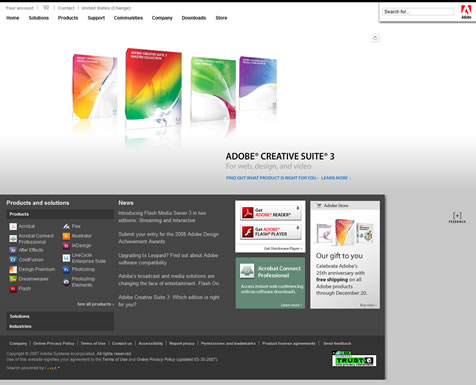The image size is (476, 385).
Task: Click the Photoshop product icon
Action: pyautogui.click(x=66, y=269)
